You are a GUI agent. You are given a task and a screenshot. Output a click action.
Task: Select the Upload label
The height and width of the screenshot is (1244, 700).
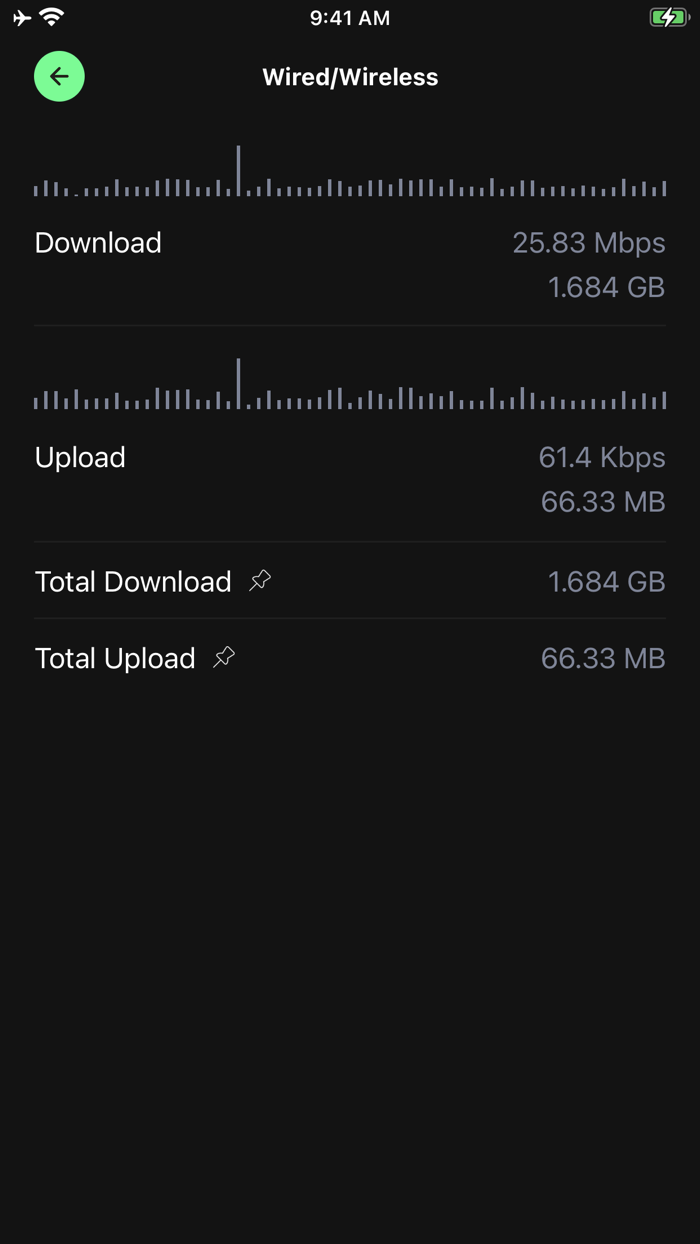[80, 457]
